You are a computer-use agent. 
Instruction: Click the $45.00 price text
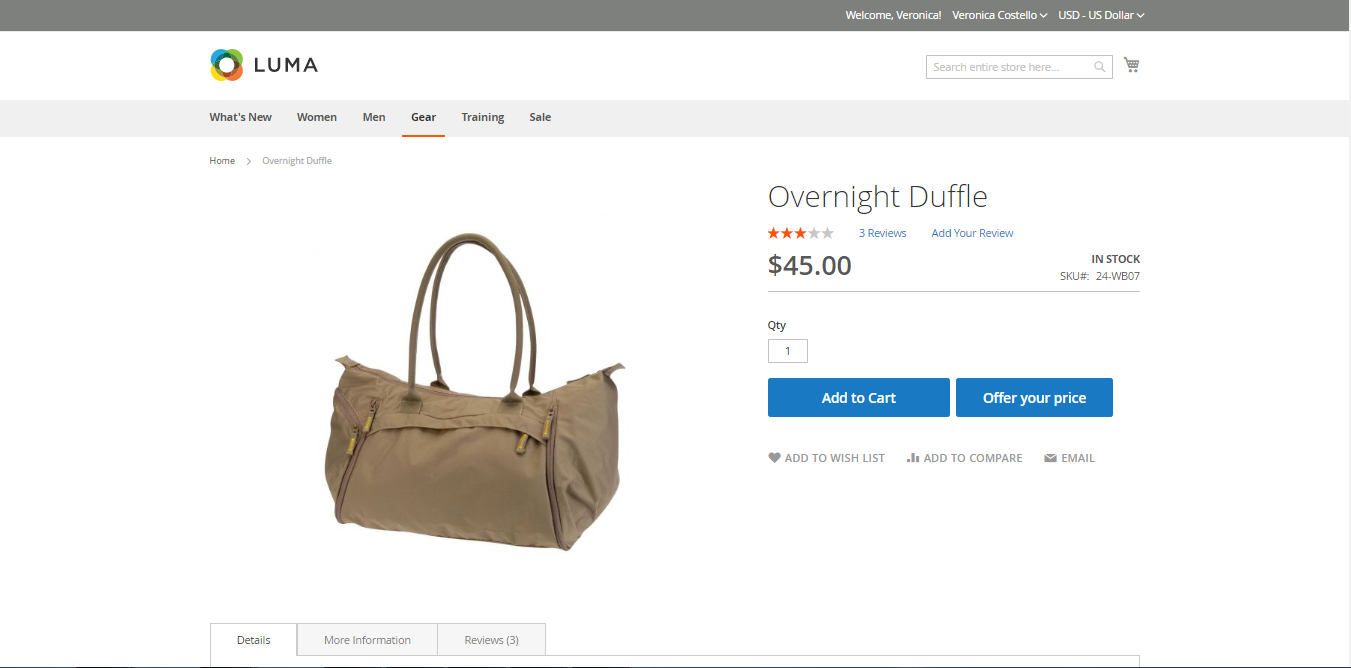tap(810, 265)
